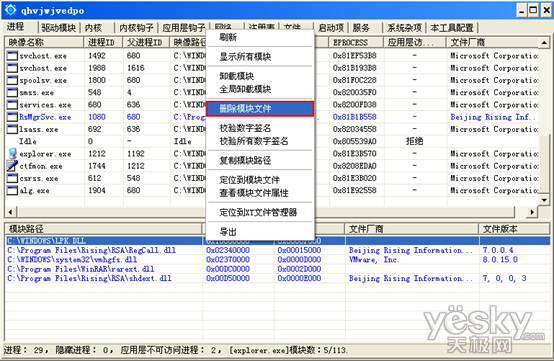Choose 显示所有模块 in the context menu
This screenshot has width=554, height=361.
coord(260,57)
